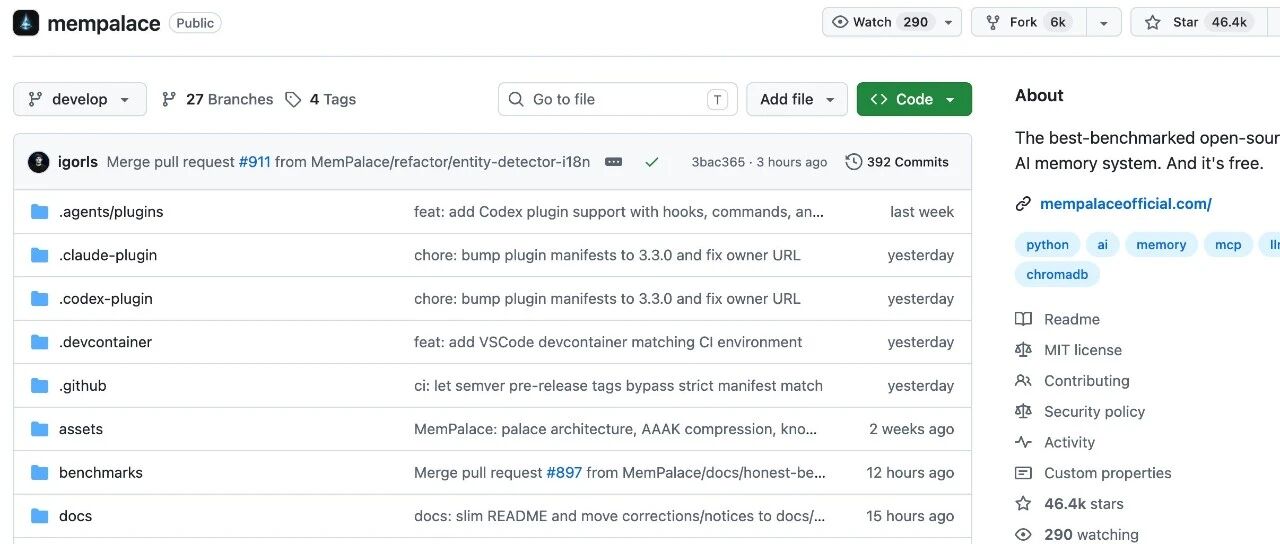Toggle Watch notifications for repository
The height and width of the screenshot is (544, 1280).
pyautogui.click(x=880, y=22)
